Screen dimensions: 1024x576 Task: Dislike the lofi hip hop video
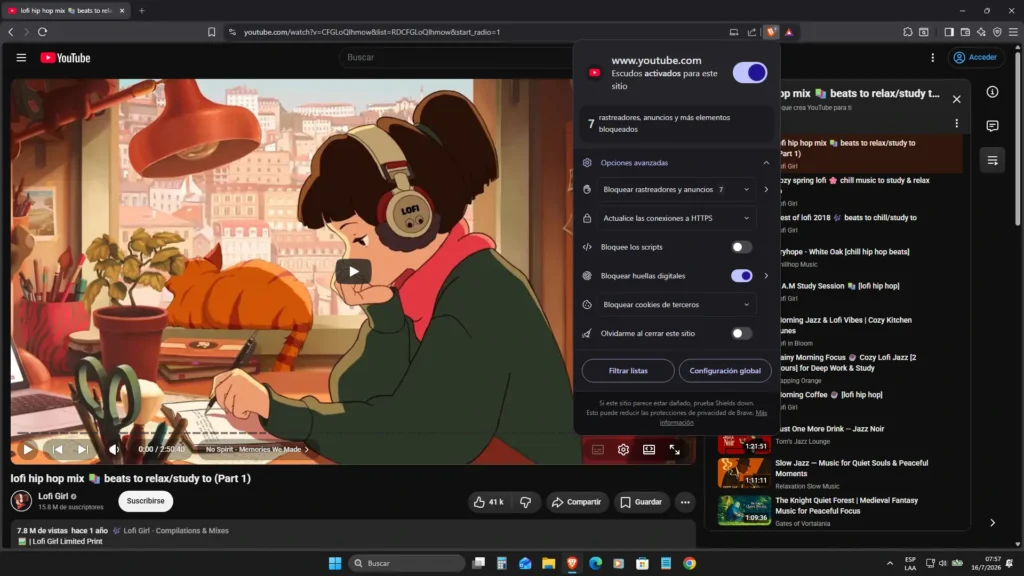pos(525,502)
